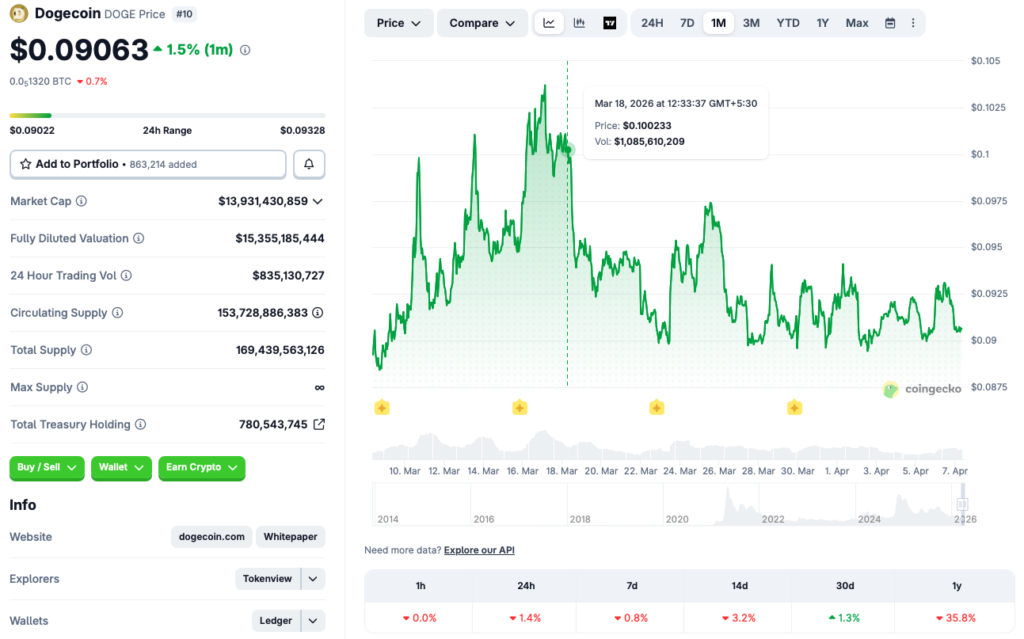Click the CoinGecko gecko logo on chart
The image size is (1024, 639).
pyautogui.click(x=890, y=389)
